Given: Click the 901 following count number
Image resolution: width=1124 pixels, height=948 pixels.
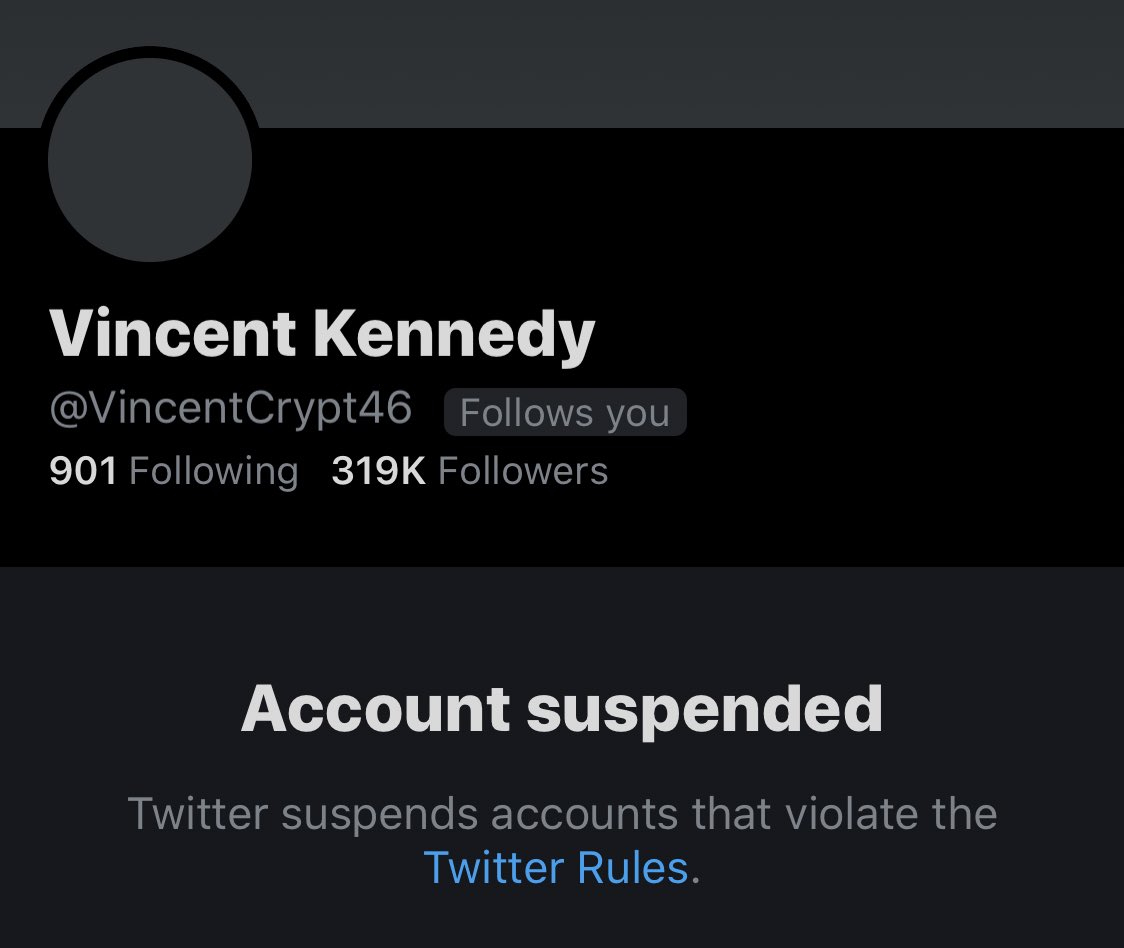Looking at the screenshot, I should (83, 471).
